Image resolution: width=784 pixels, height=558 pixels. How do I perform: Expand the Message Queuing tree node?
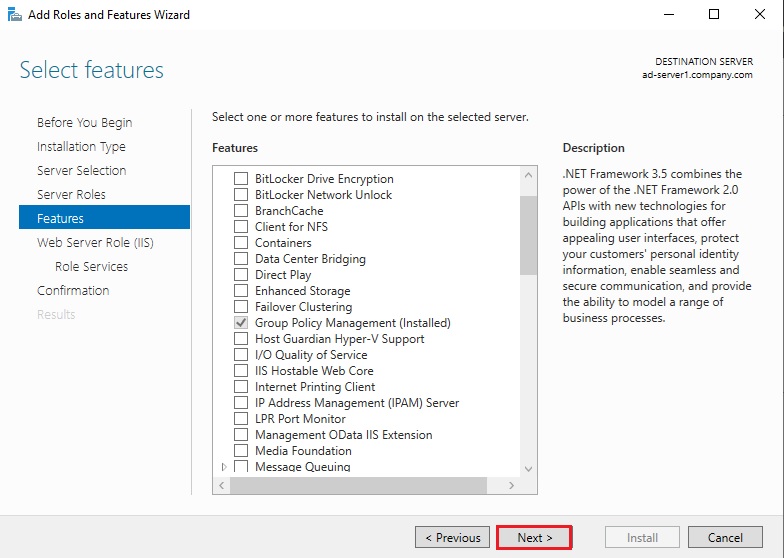(224, 467)
